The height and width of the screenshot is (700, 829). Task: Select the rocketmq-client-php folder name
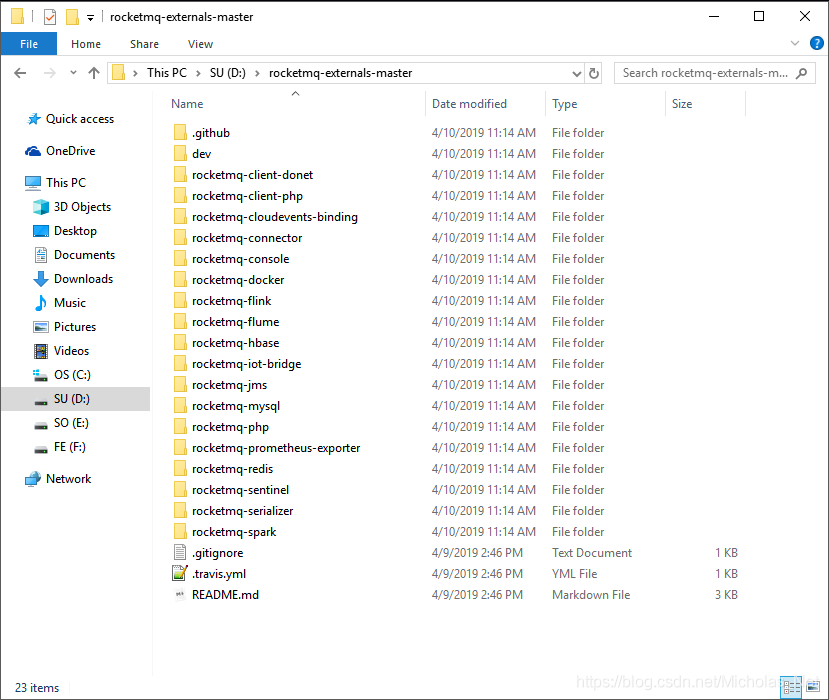point(247,196)
